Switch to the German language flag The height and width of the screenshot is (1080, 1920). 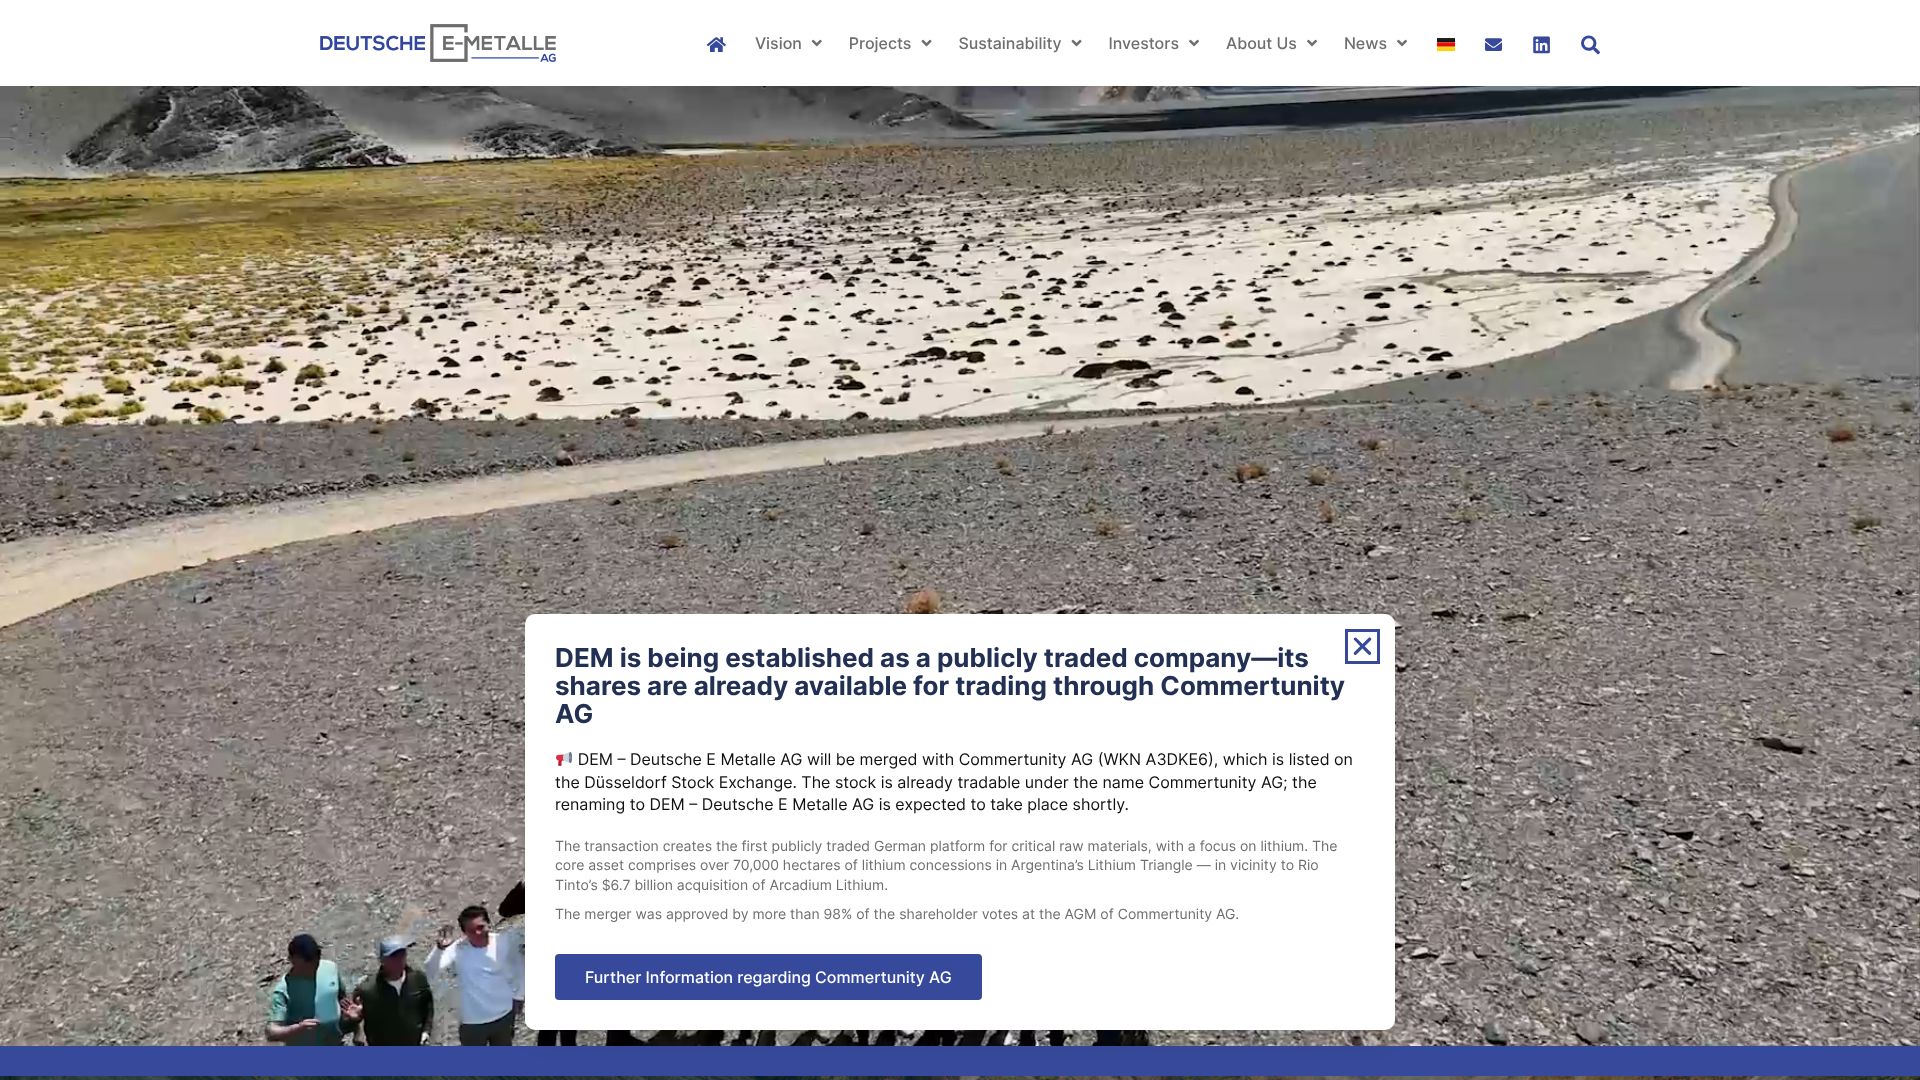[1445, 44]
